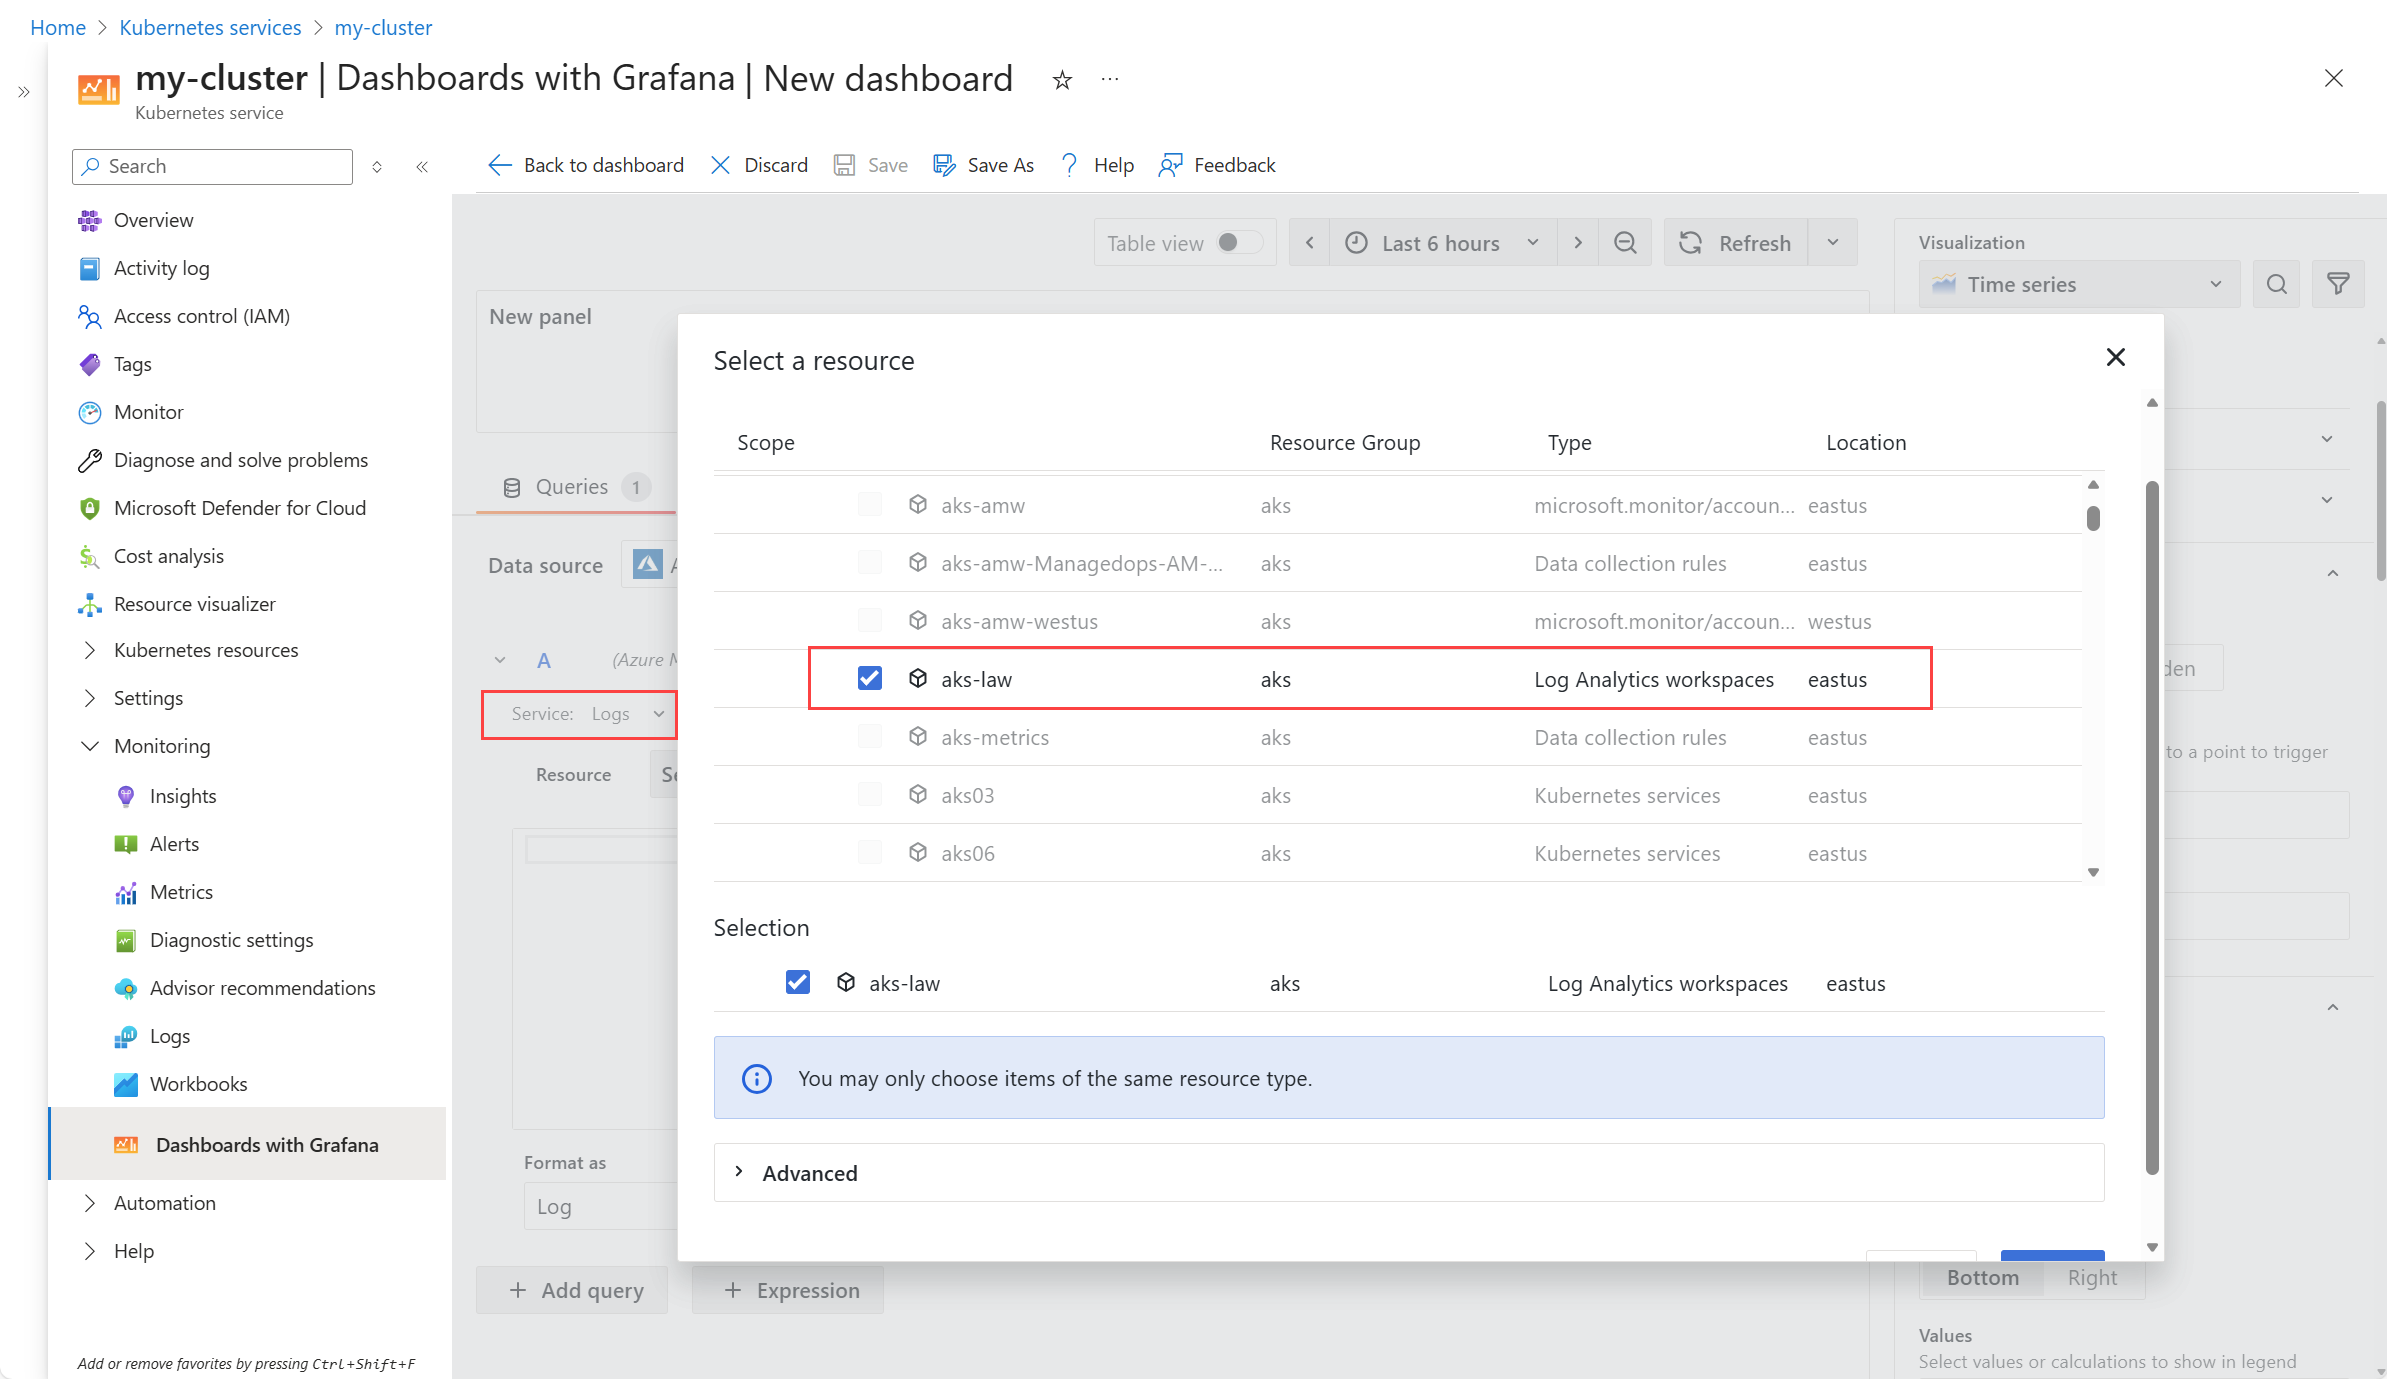This screenshot has width=2387, height=1379.
Task: Open Dashboards with Grafana menu item
Action: pyautogui.click(x=266, y=1145)
